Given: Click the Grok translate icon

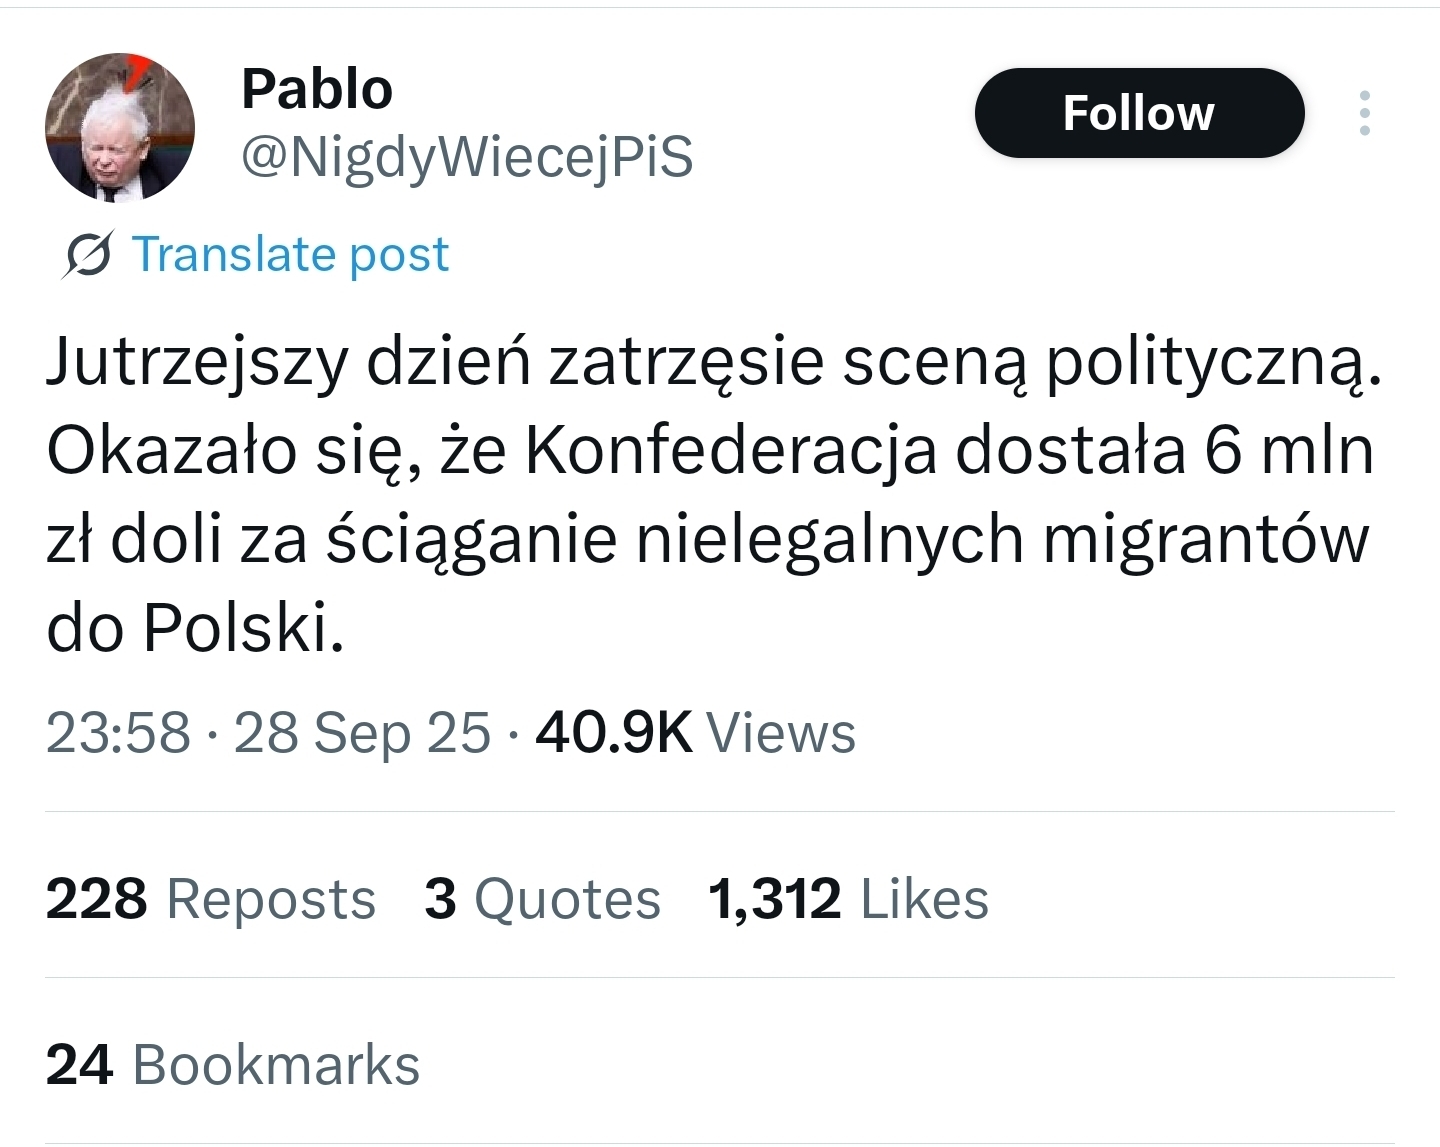Looking at the screenshot, I should [x=87, y=254].
